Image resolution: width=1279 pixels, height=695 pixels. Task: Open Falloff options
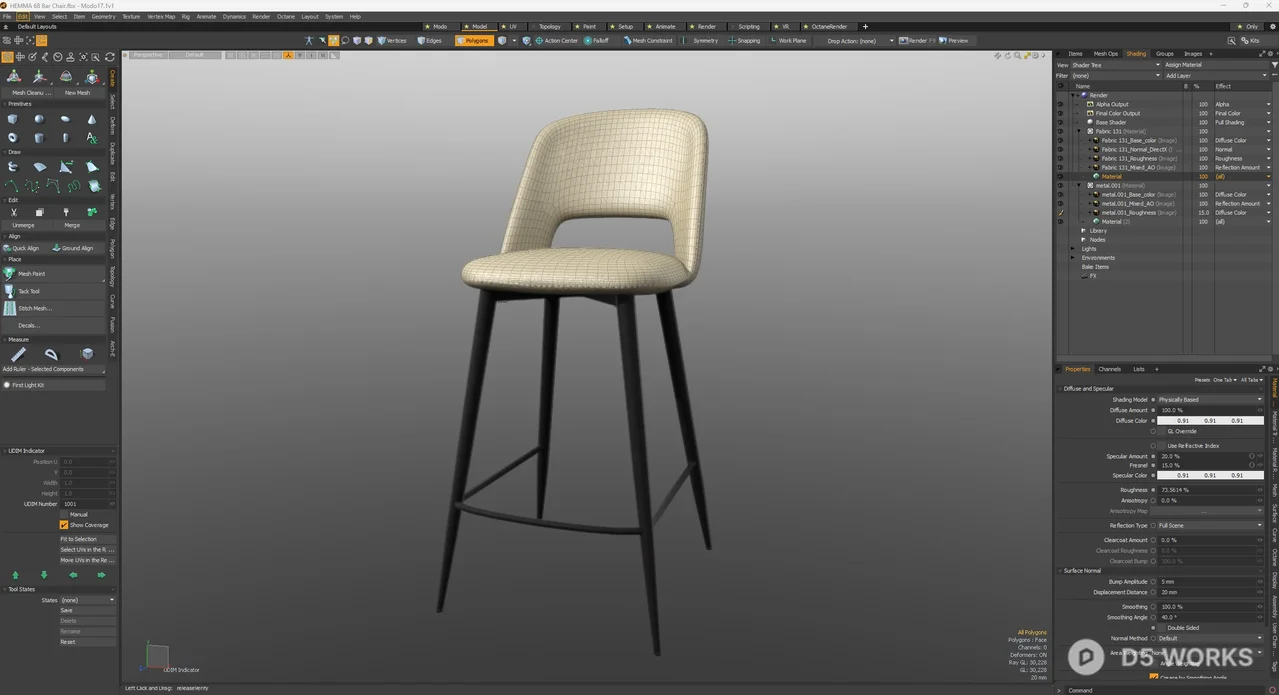coord(596,41)
